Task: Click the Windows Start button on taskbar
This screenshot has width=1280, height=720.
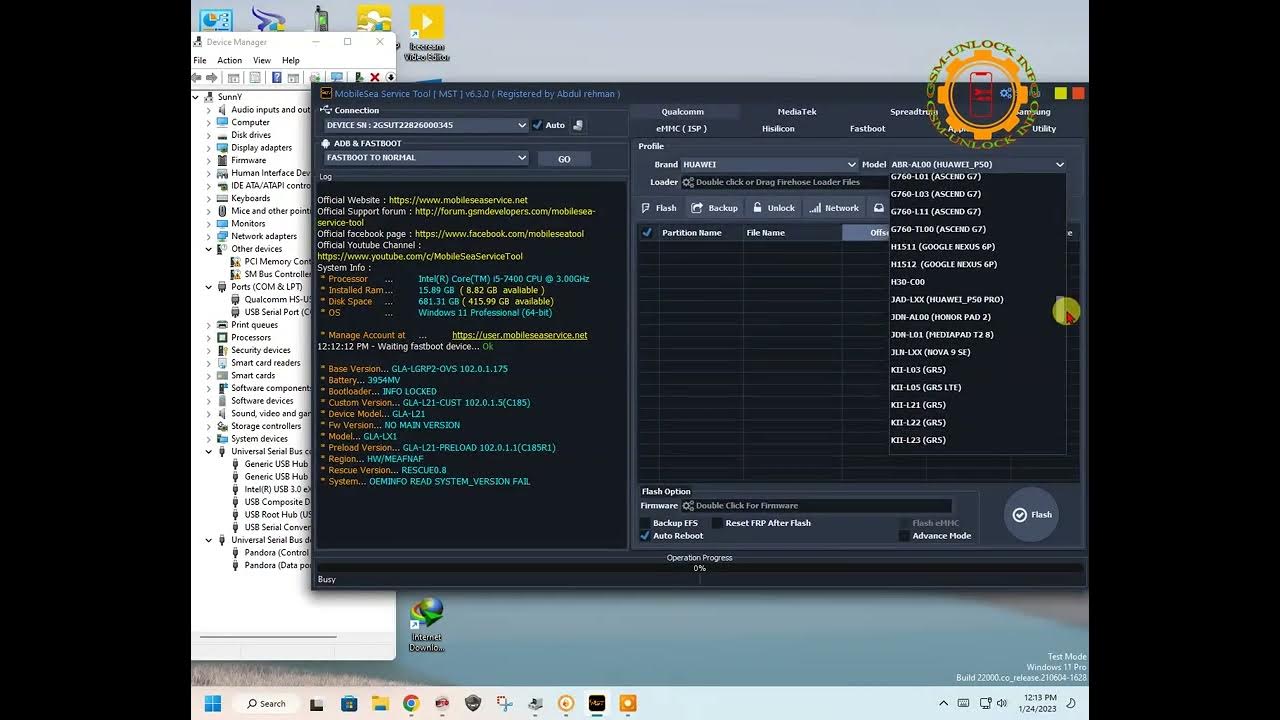Action: [213, 703]
